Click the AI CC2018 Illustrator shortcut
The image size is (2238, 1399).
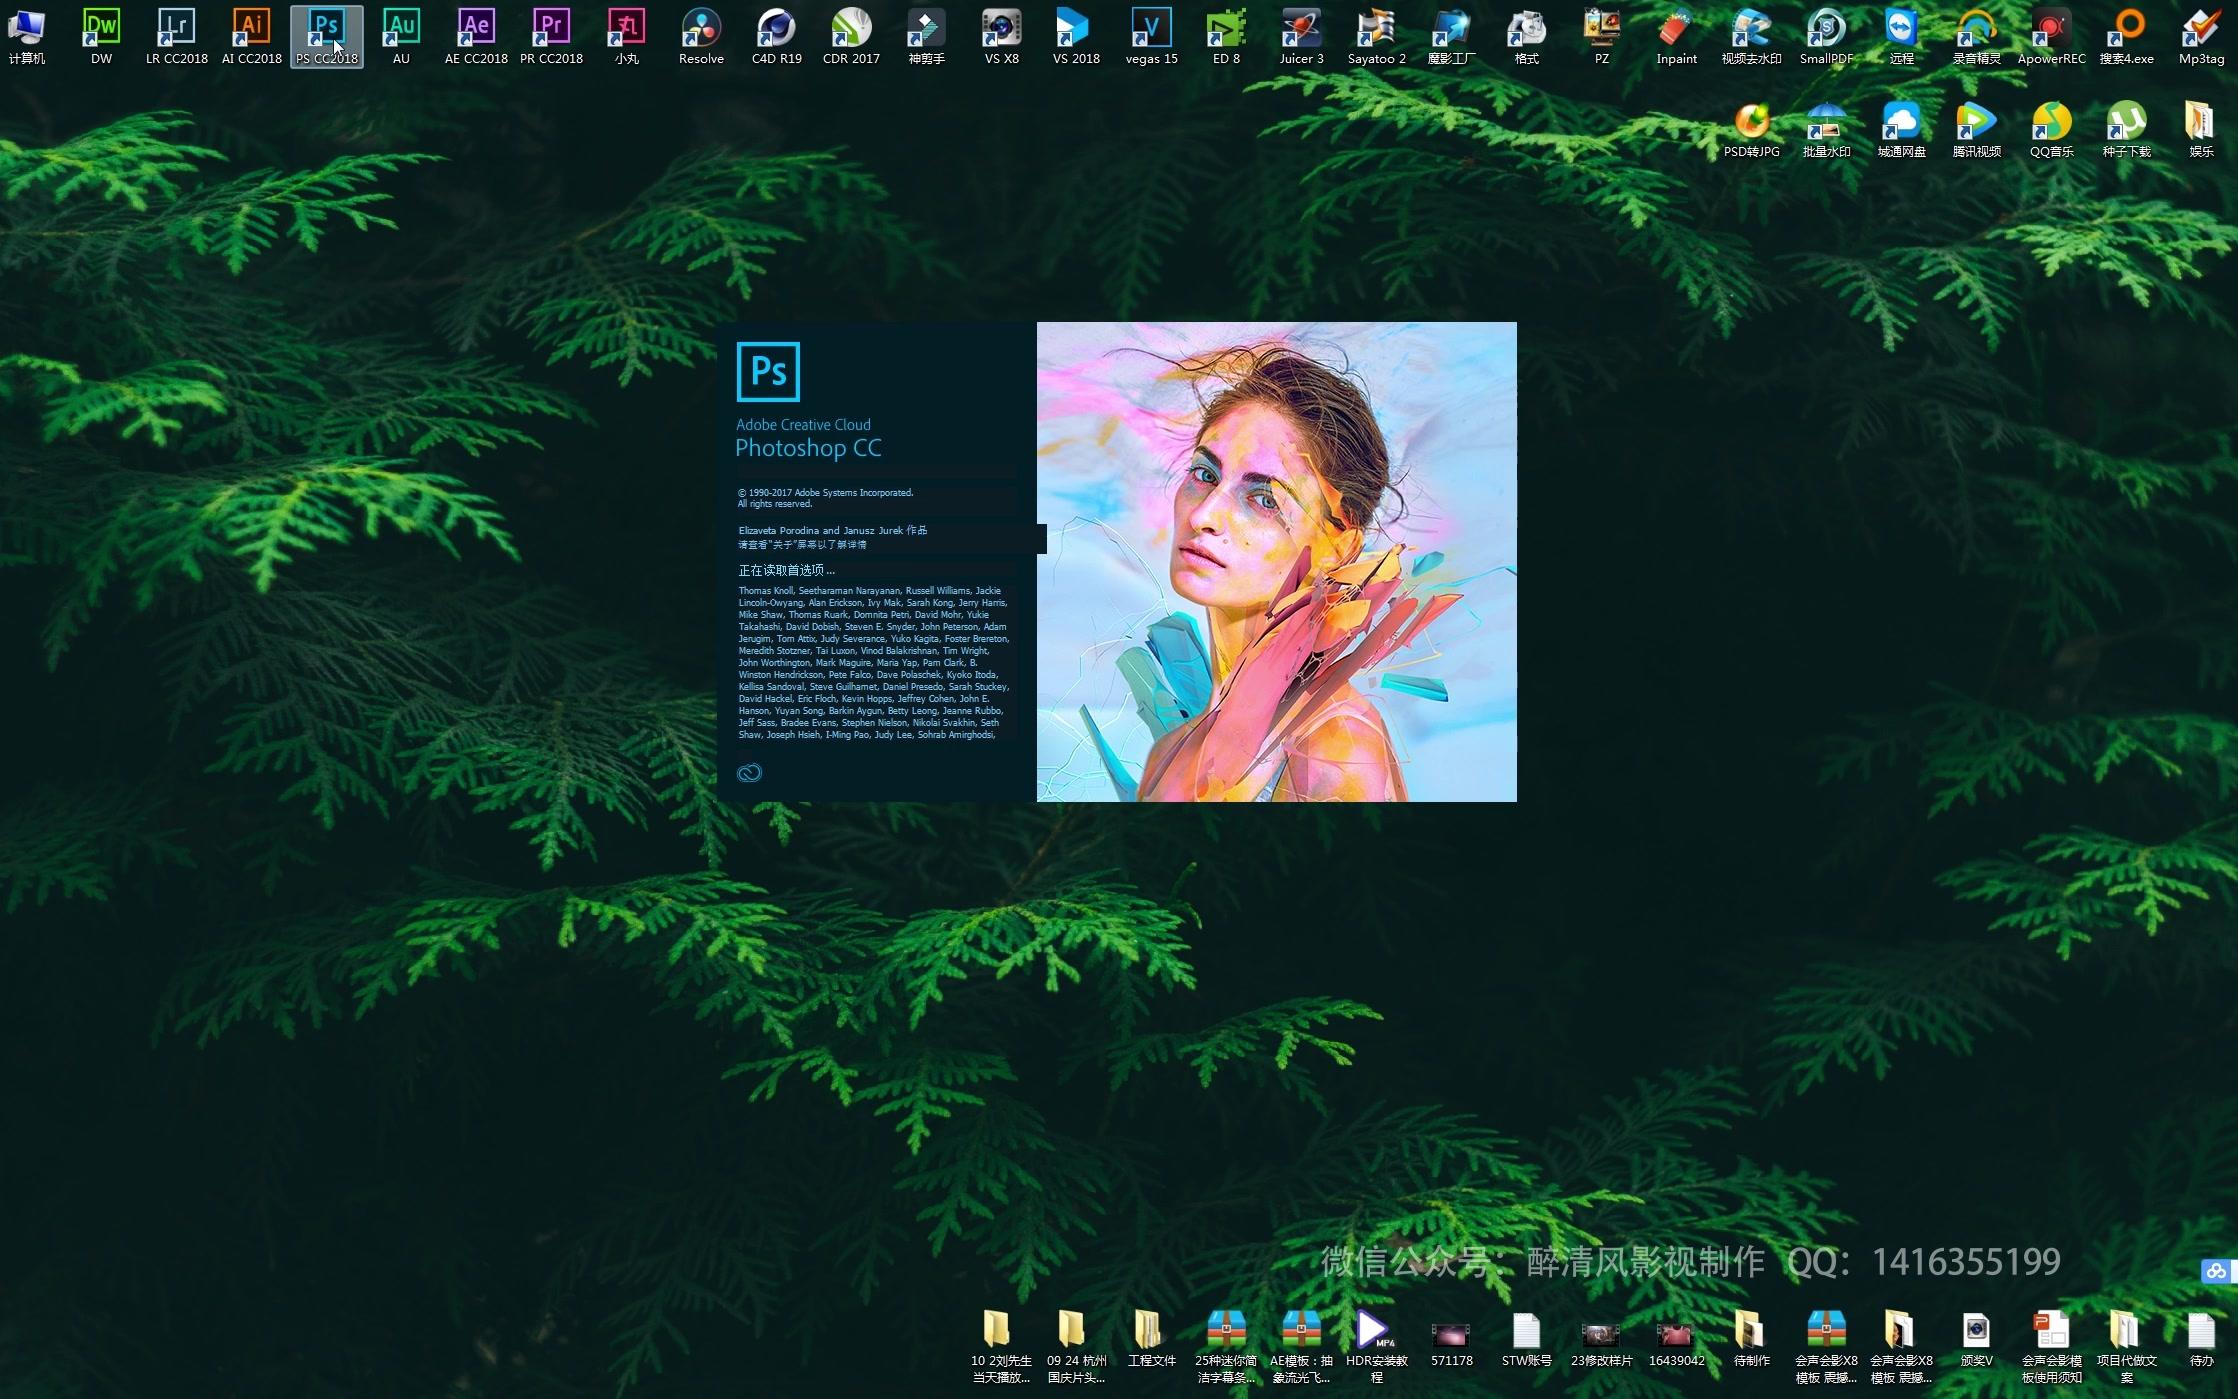tap(251, 30)
